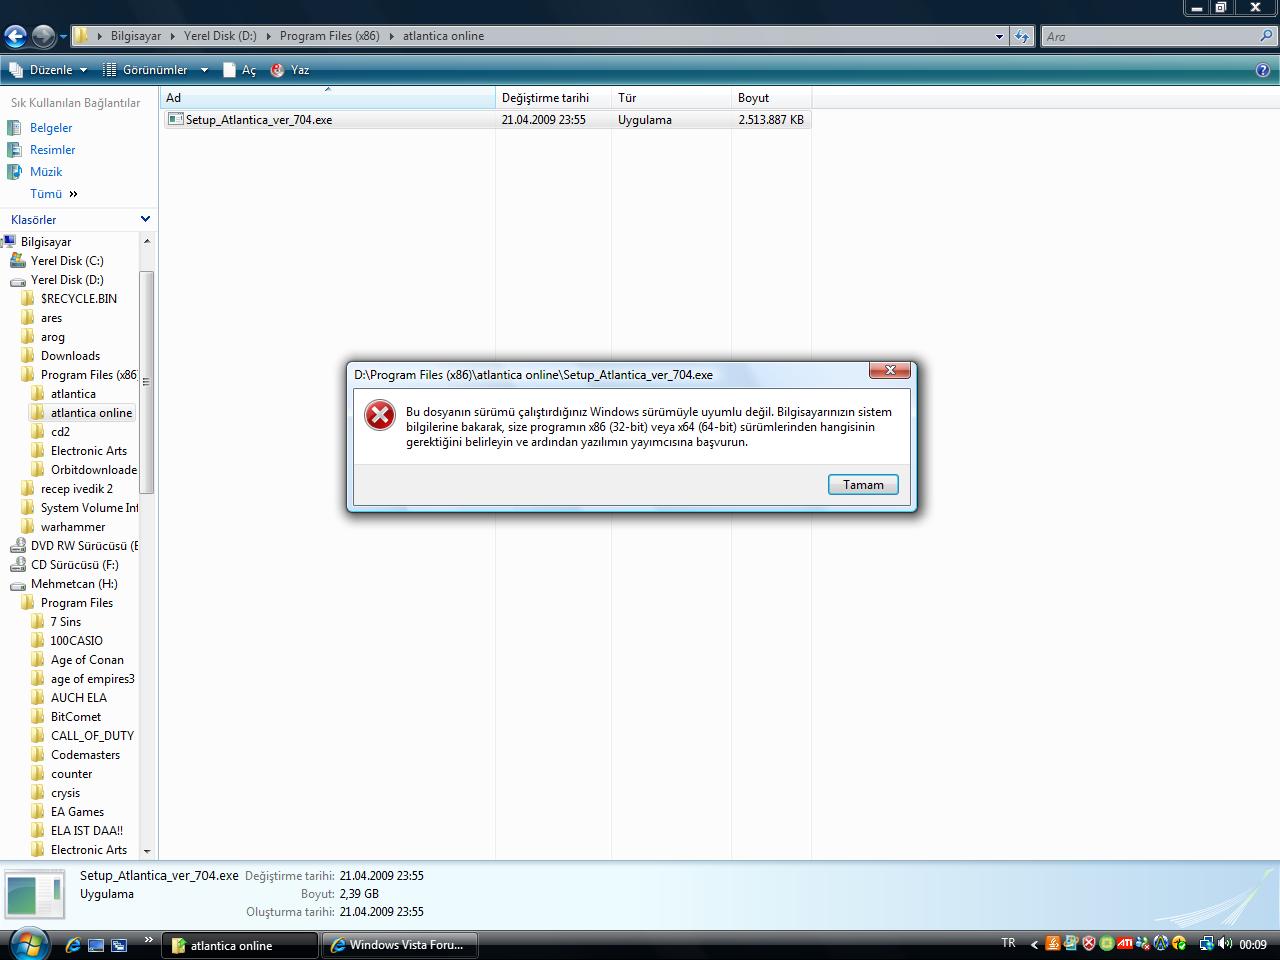
Task: Select the Mehmetcan (H:) drive
Action: (74, 584)
